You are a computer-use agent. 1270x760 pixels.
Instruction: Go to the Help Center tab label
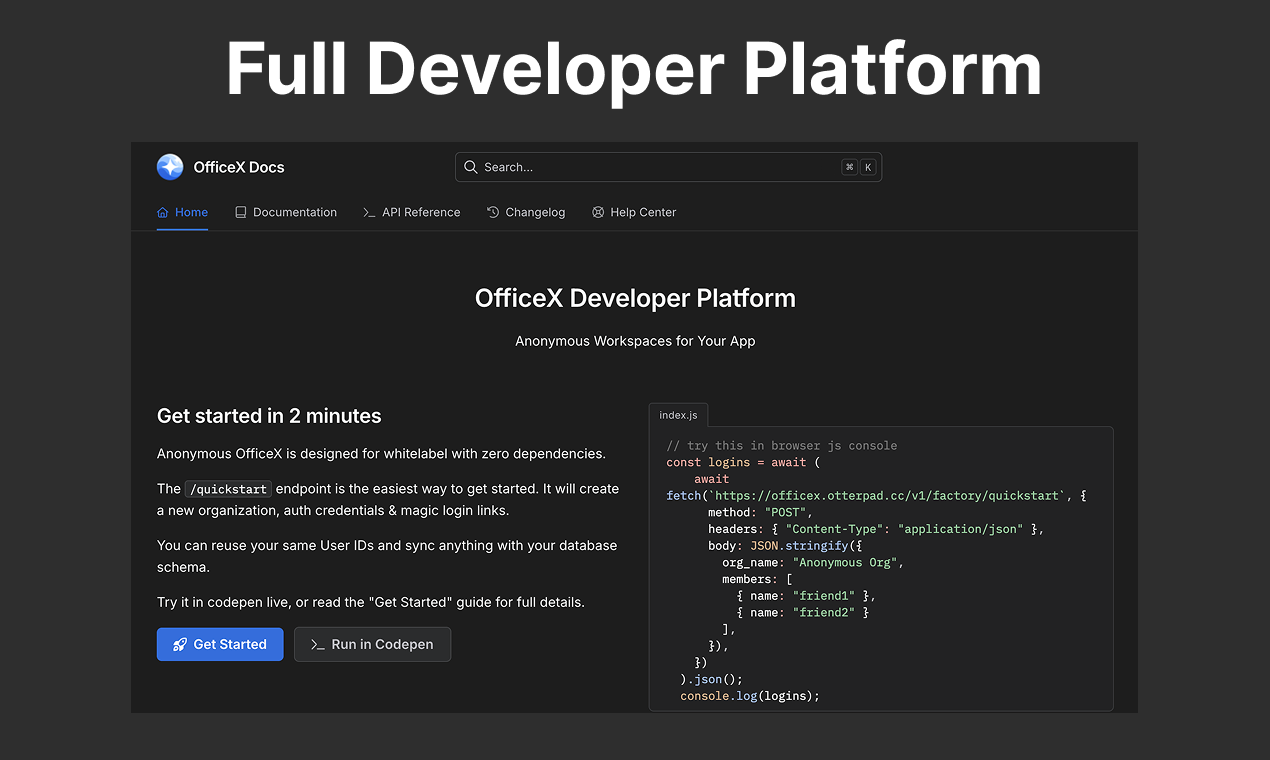click(643, 212)
